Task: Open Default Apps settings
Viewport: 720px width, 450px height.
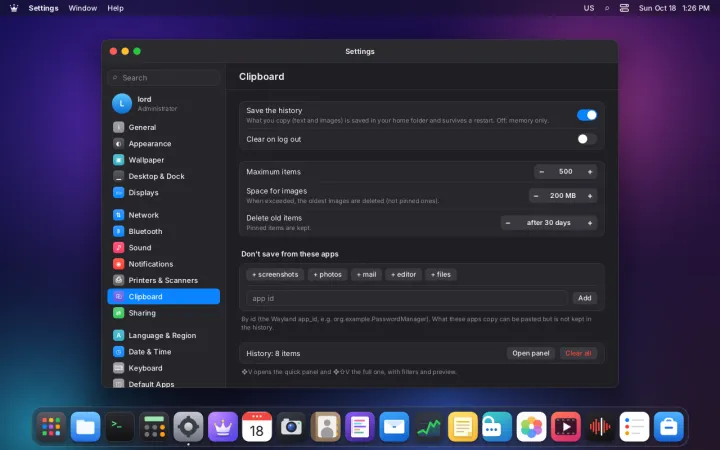Action: 163,383
